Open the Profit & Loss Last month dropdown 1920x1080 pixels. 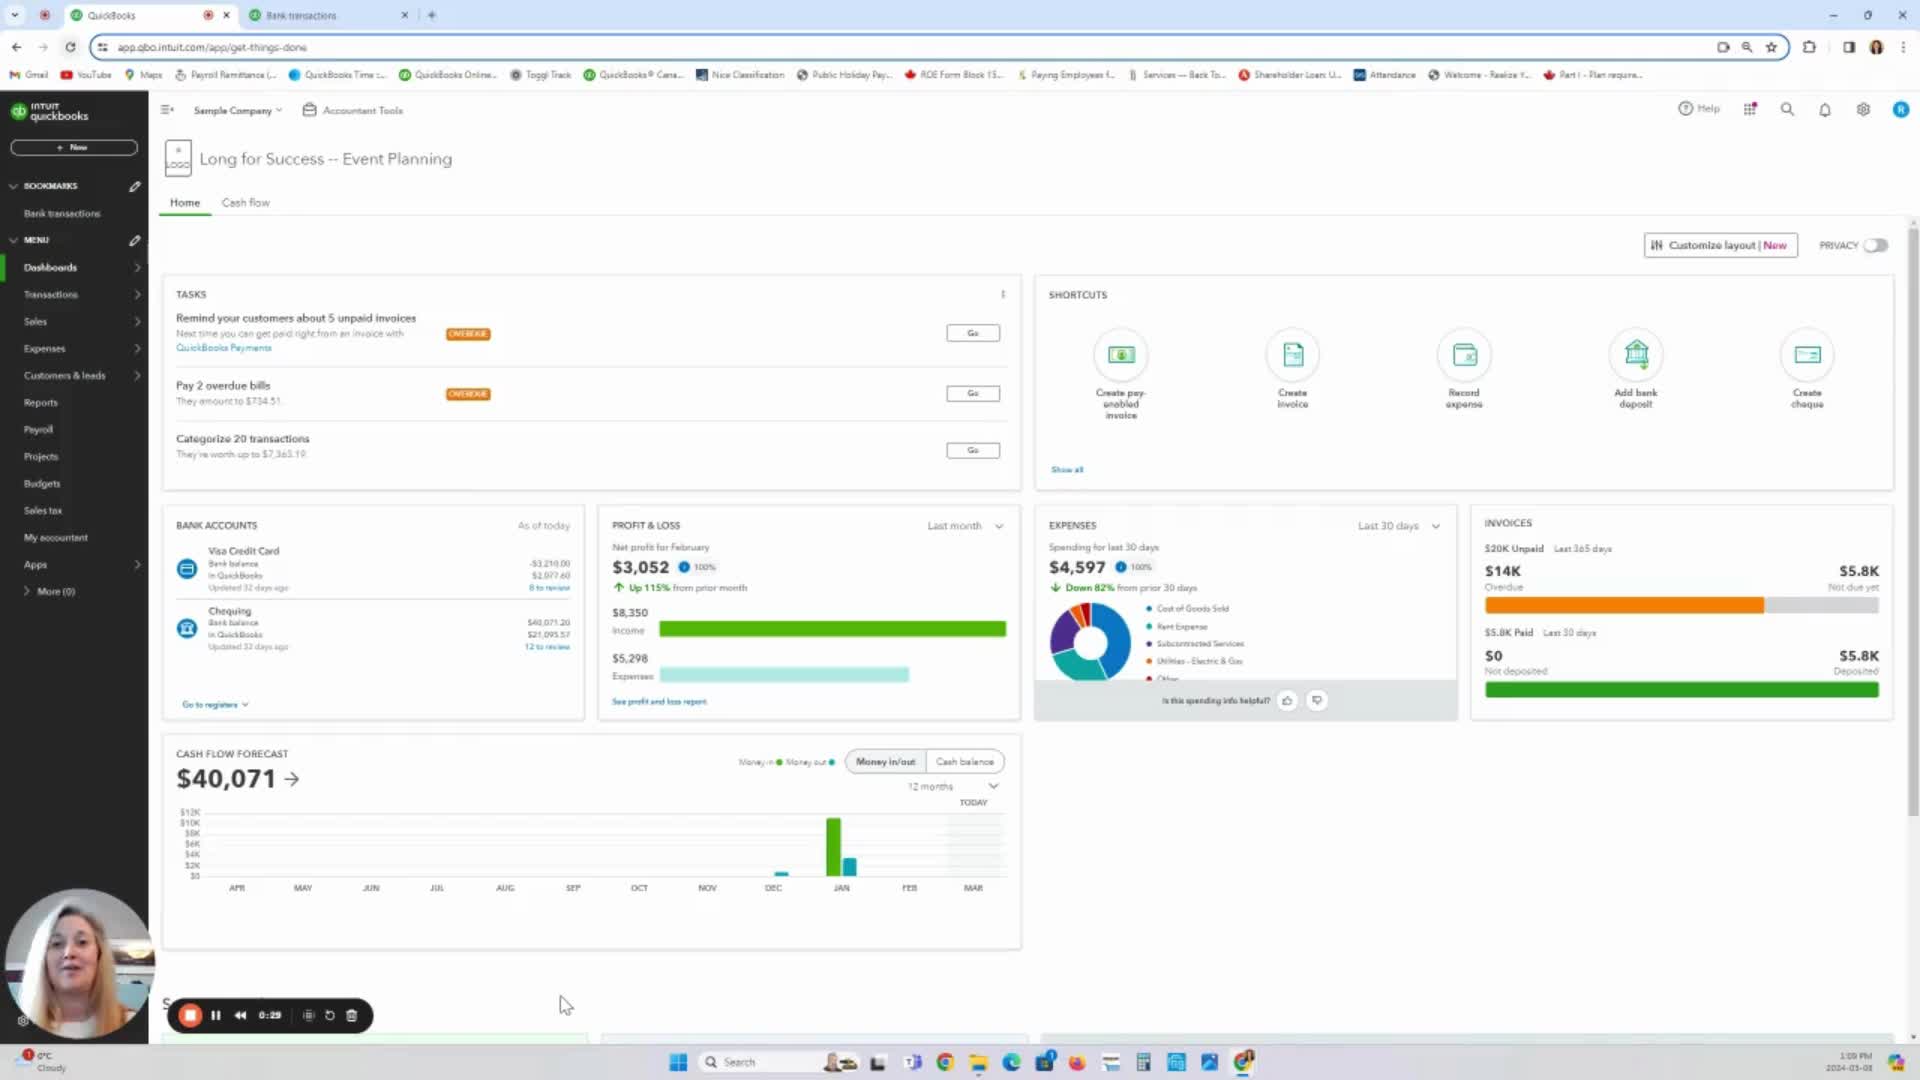pyautogui.click(x=965, y=526)
